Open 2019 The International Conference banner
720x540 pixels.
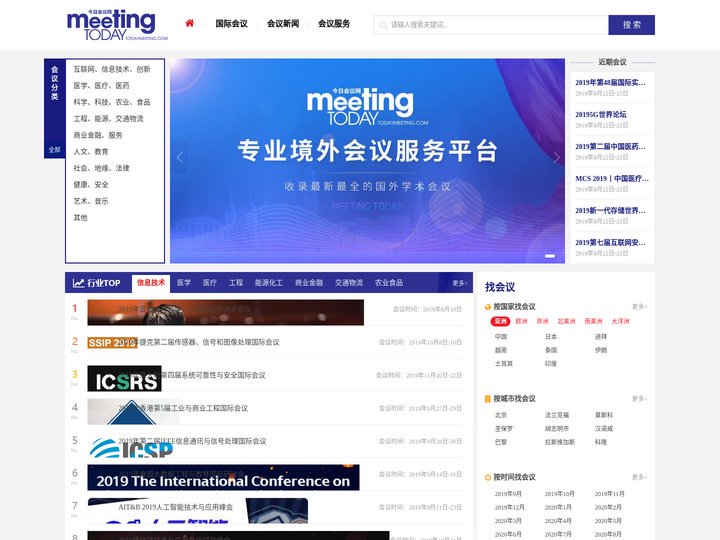(223, 478)
